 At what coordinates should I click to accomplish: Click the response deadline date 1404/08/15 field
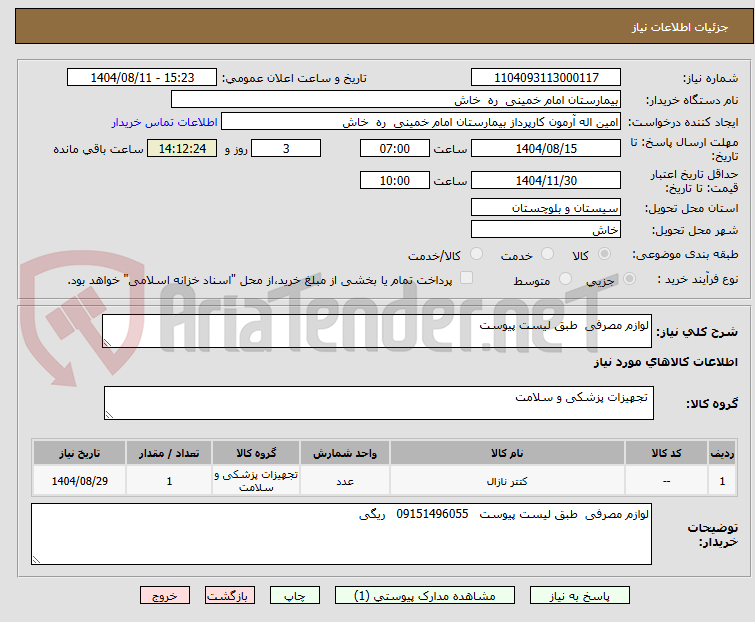pos(546,148)
